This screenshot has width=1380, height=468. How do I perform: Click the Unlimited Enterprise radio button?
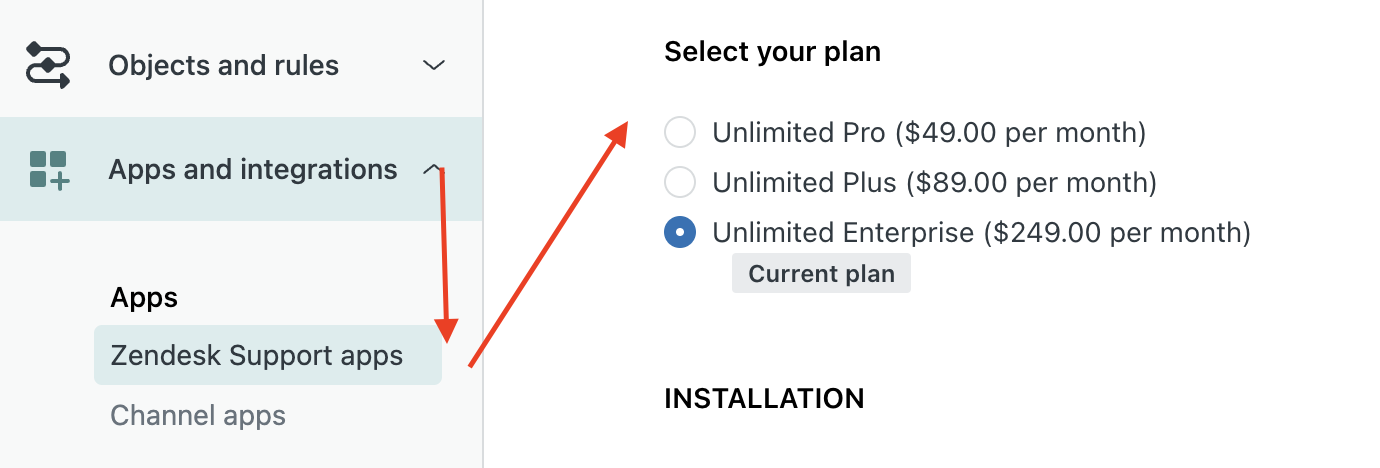point(680,232)
